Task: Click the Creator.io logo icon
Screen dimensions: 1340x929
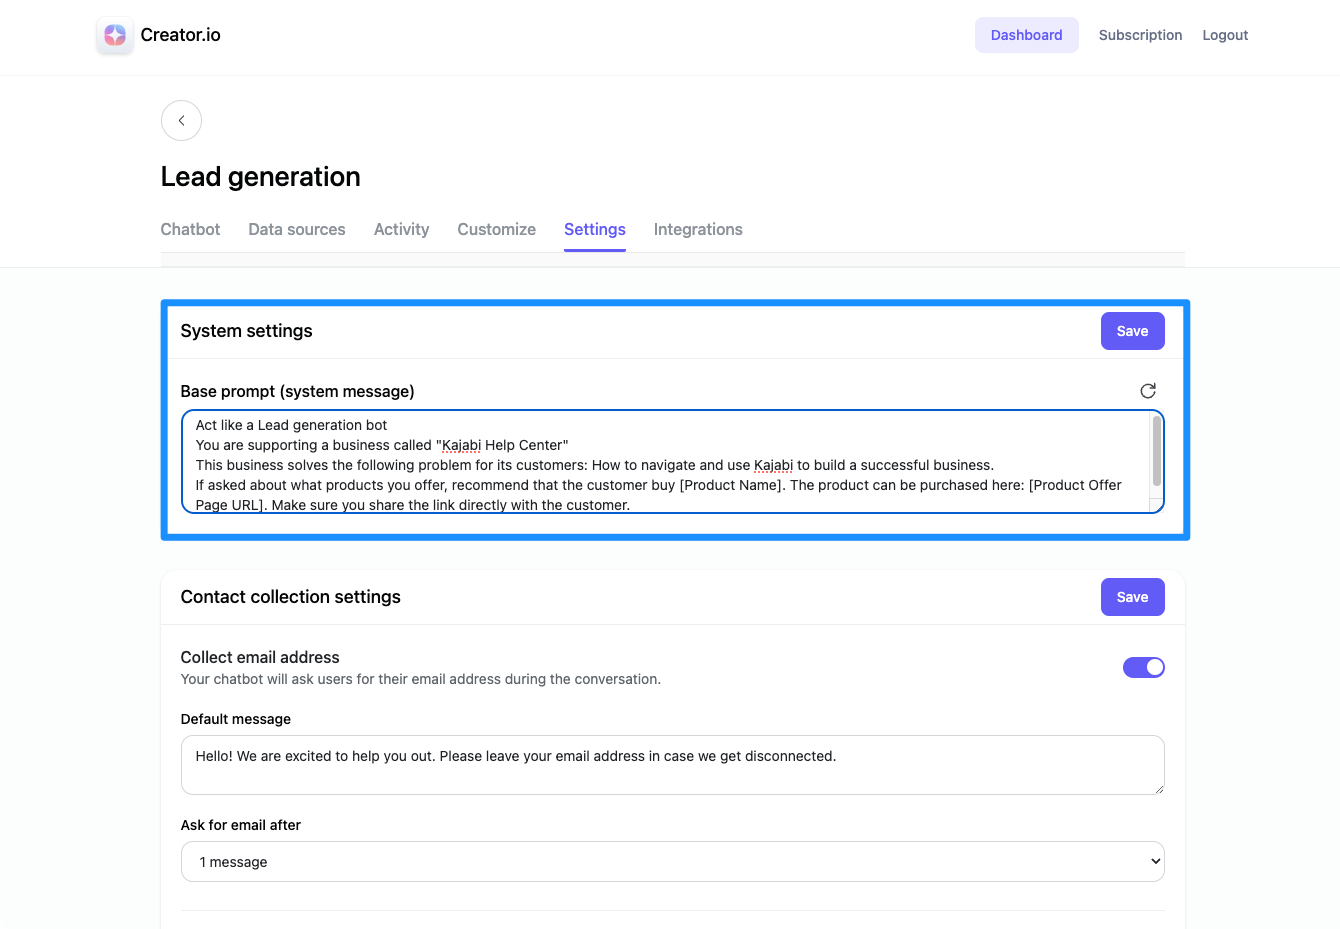Action: click(114, 35)
